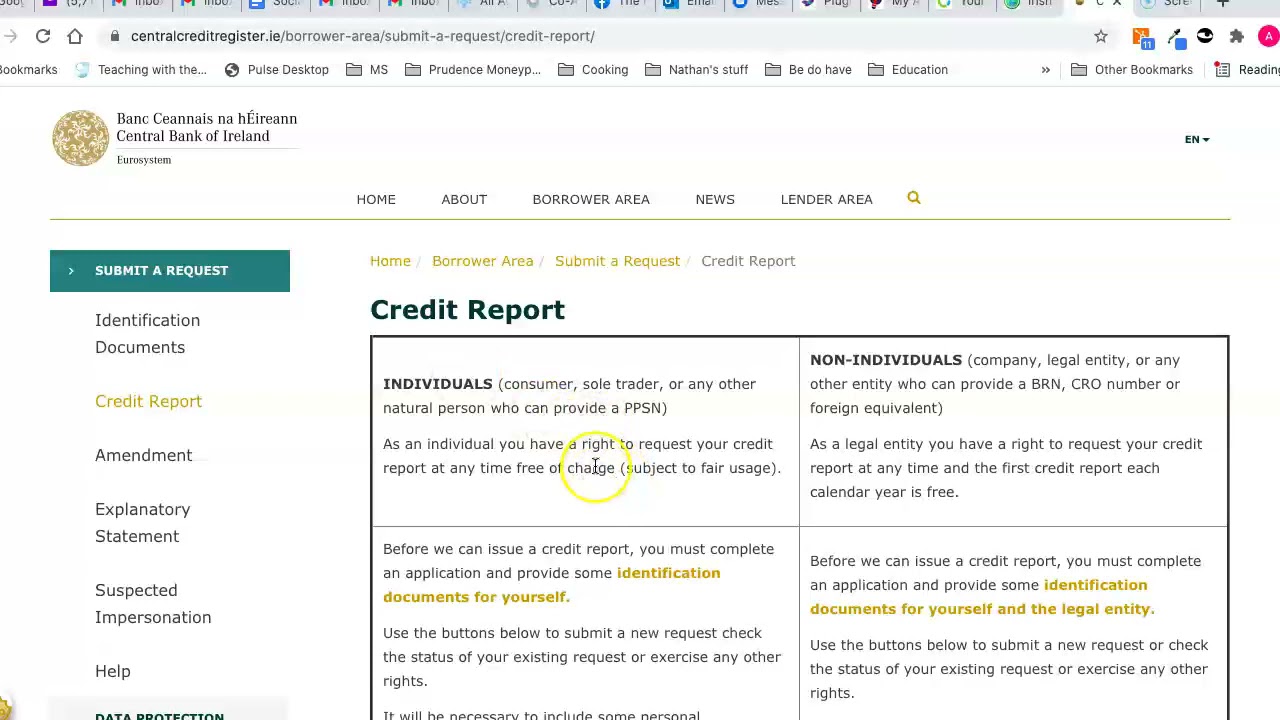This screenshot has width=1280, height=720.
Task: Reload the page with the refresh icon
Action: [43, 36]
